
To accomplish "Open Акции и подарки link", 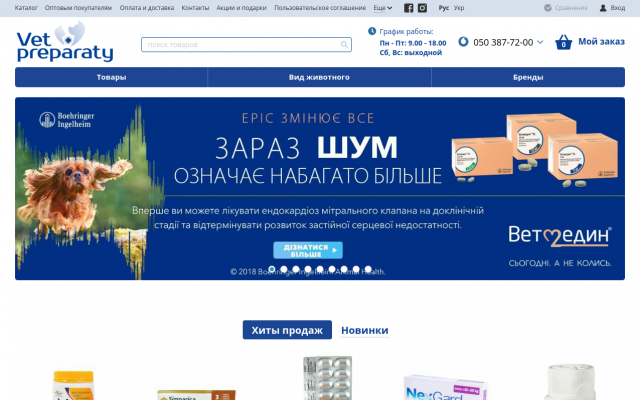I will [241, 8].
